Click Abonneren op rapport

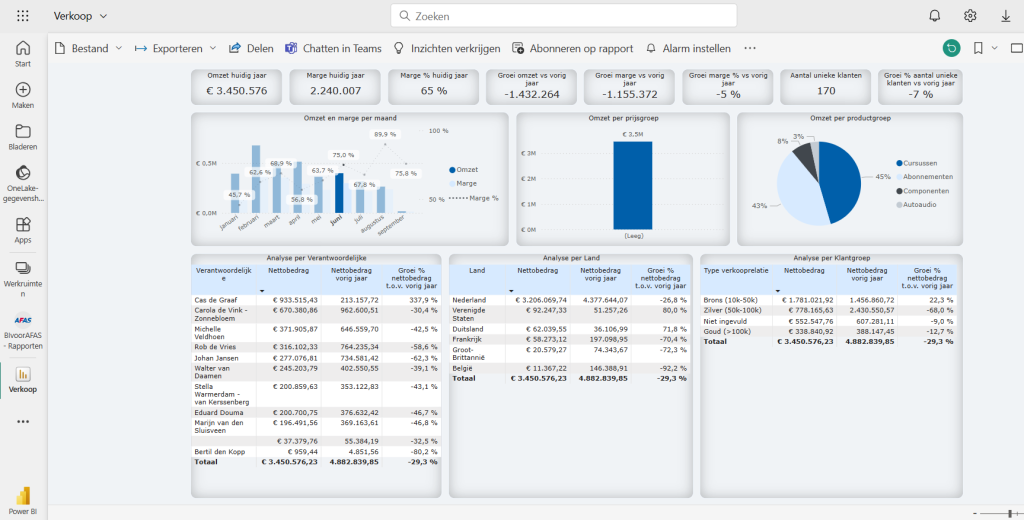[572, 48]
